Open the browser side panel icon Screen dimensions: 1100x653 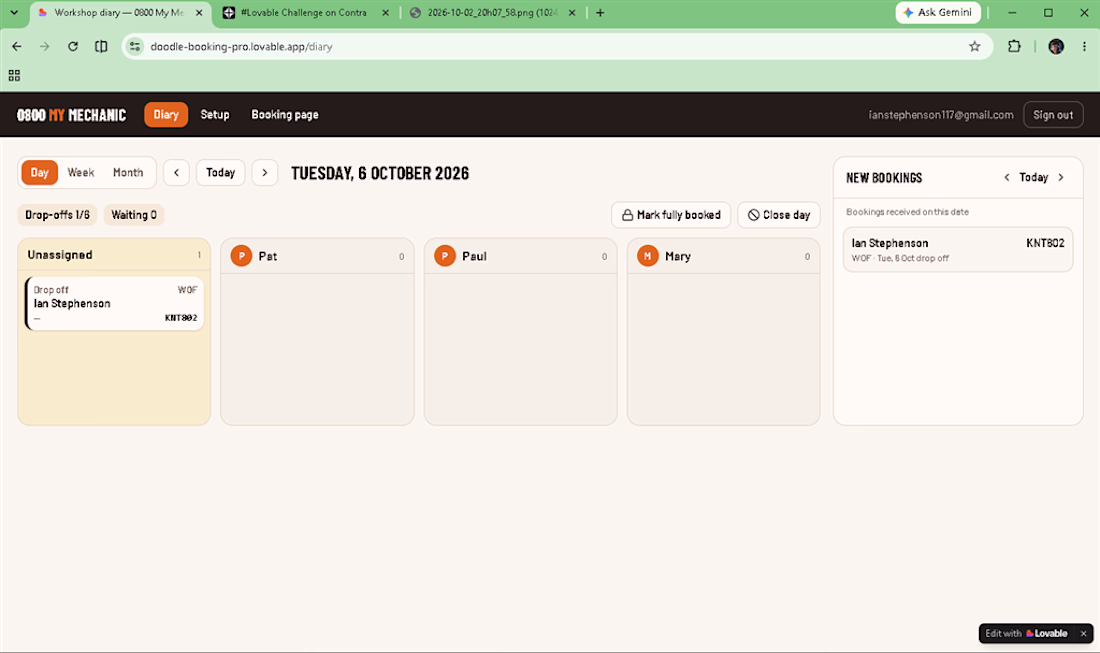tap(101, 46)
